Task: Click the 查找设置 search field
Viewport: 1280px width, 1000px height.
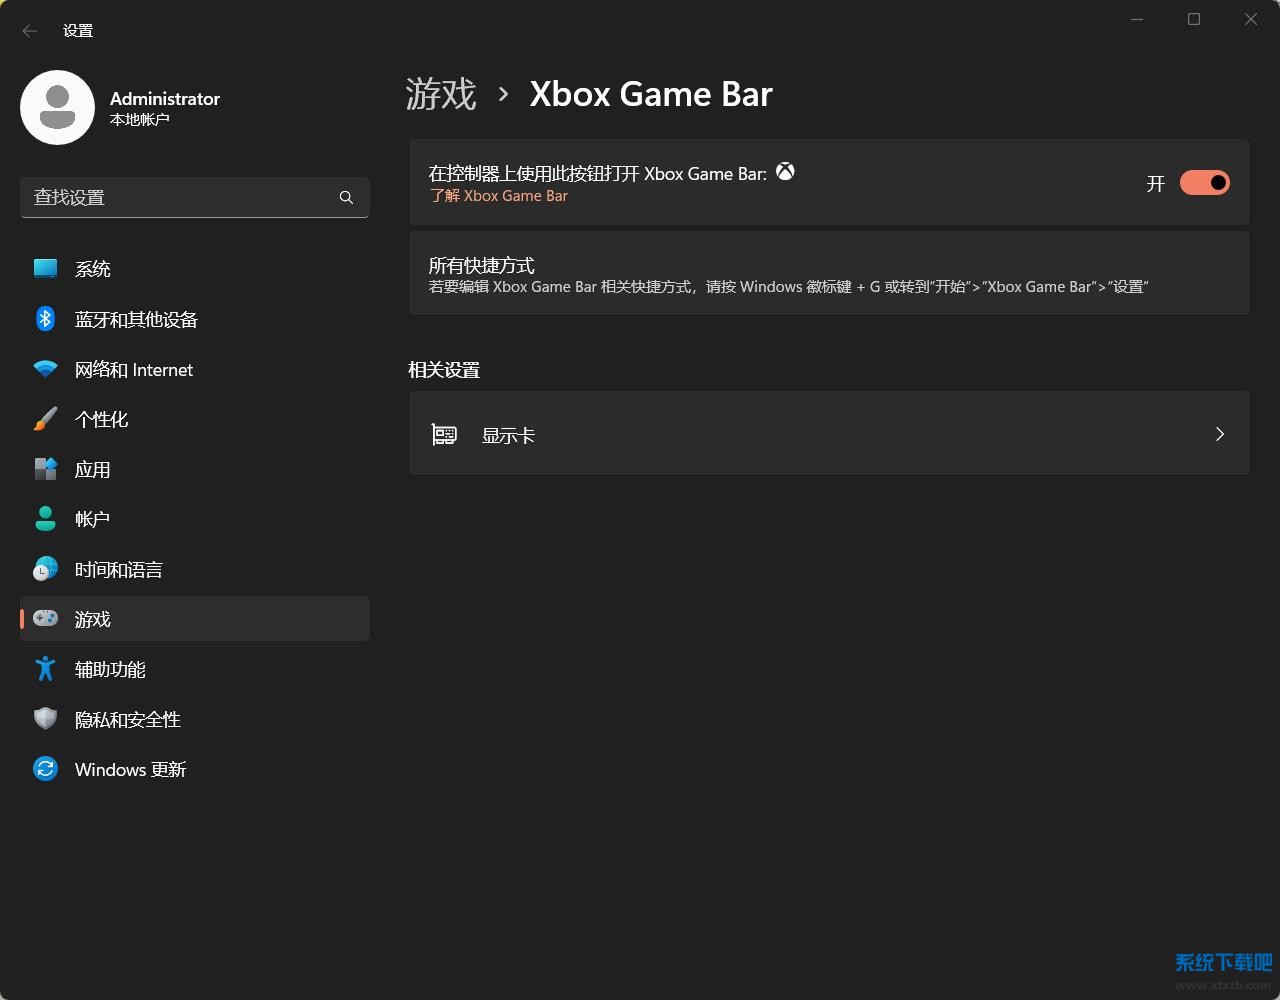Action: [180, 198]
